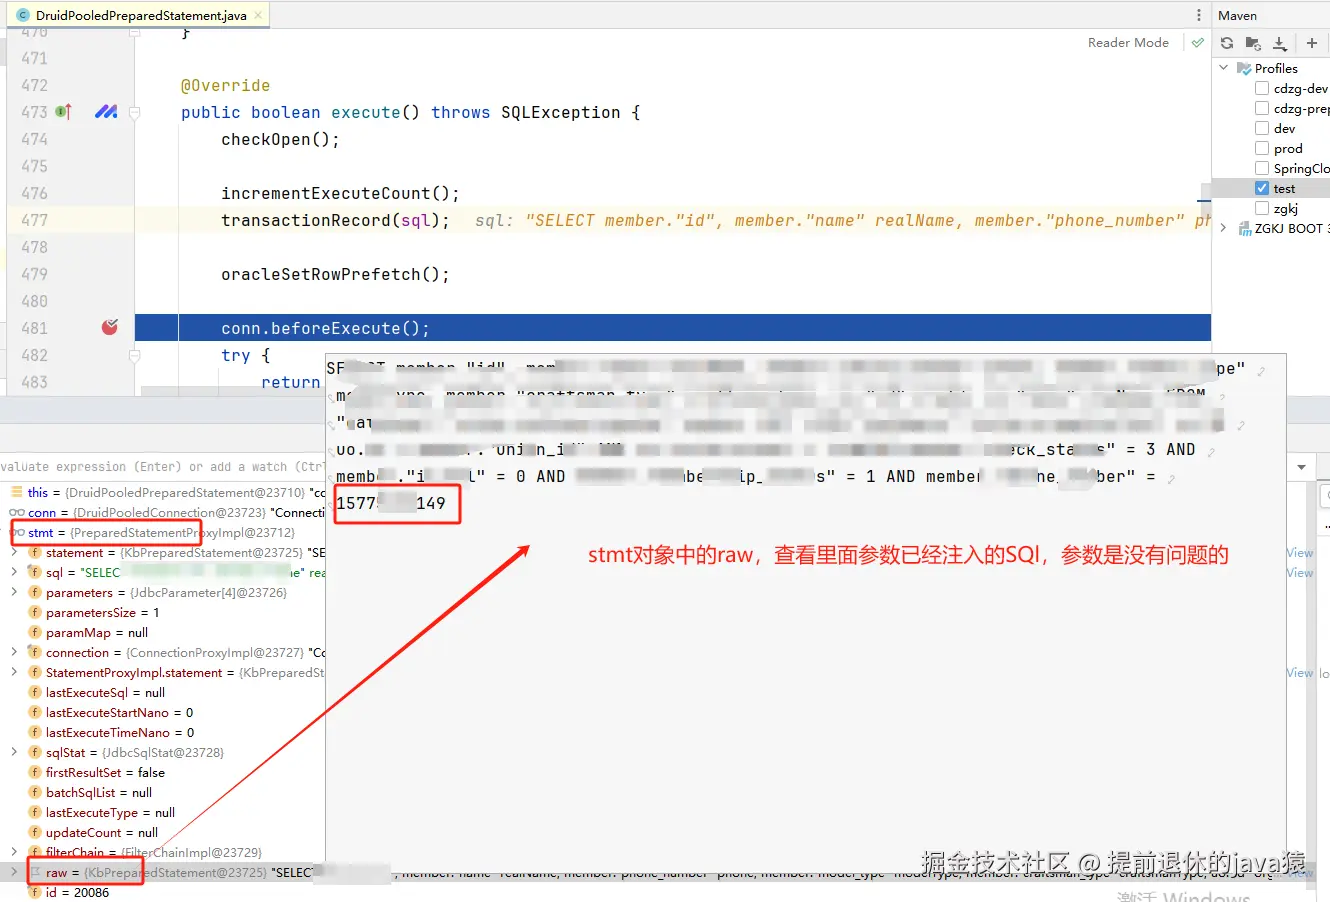The image size is (1330, 902).
Task: Select the filterChain variable row
Action: 163,852
